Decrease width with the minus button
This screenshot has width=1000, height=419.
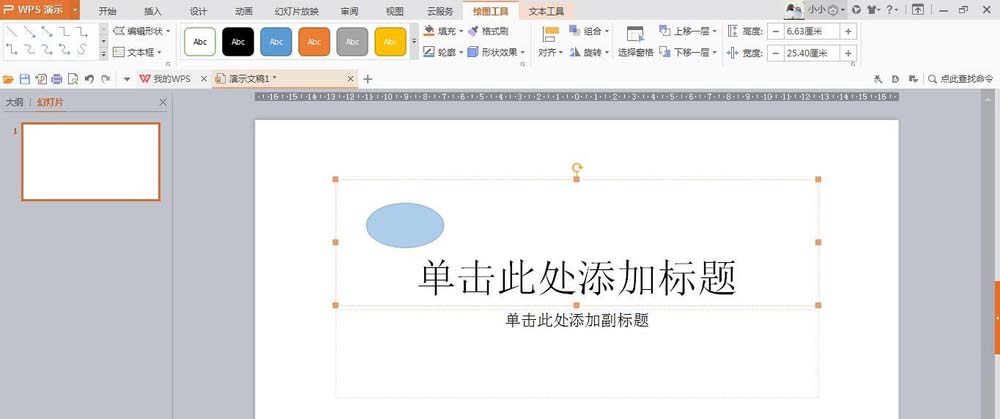click(x=775, y=52)
